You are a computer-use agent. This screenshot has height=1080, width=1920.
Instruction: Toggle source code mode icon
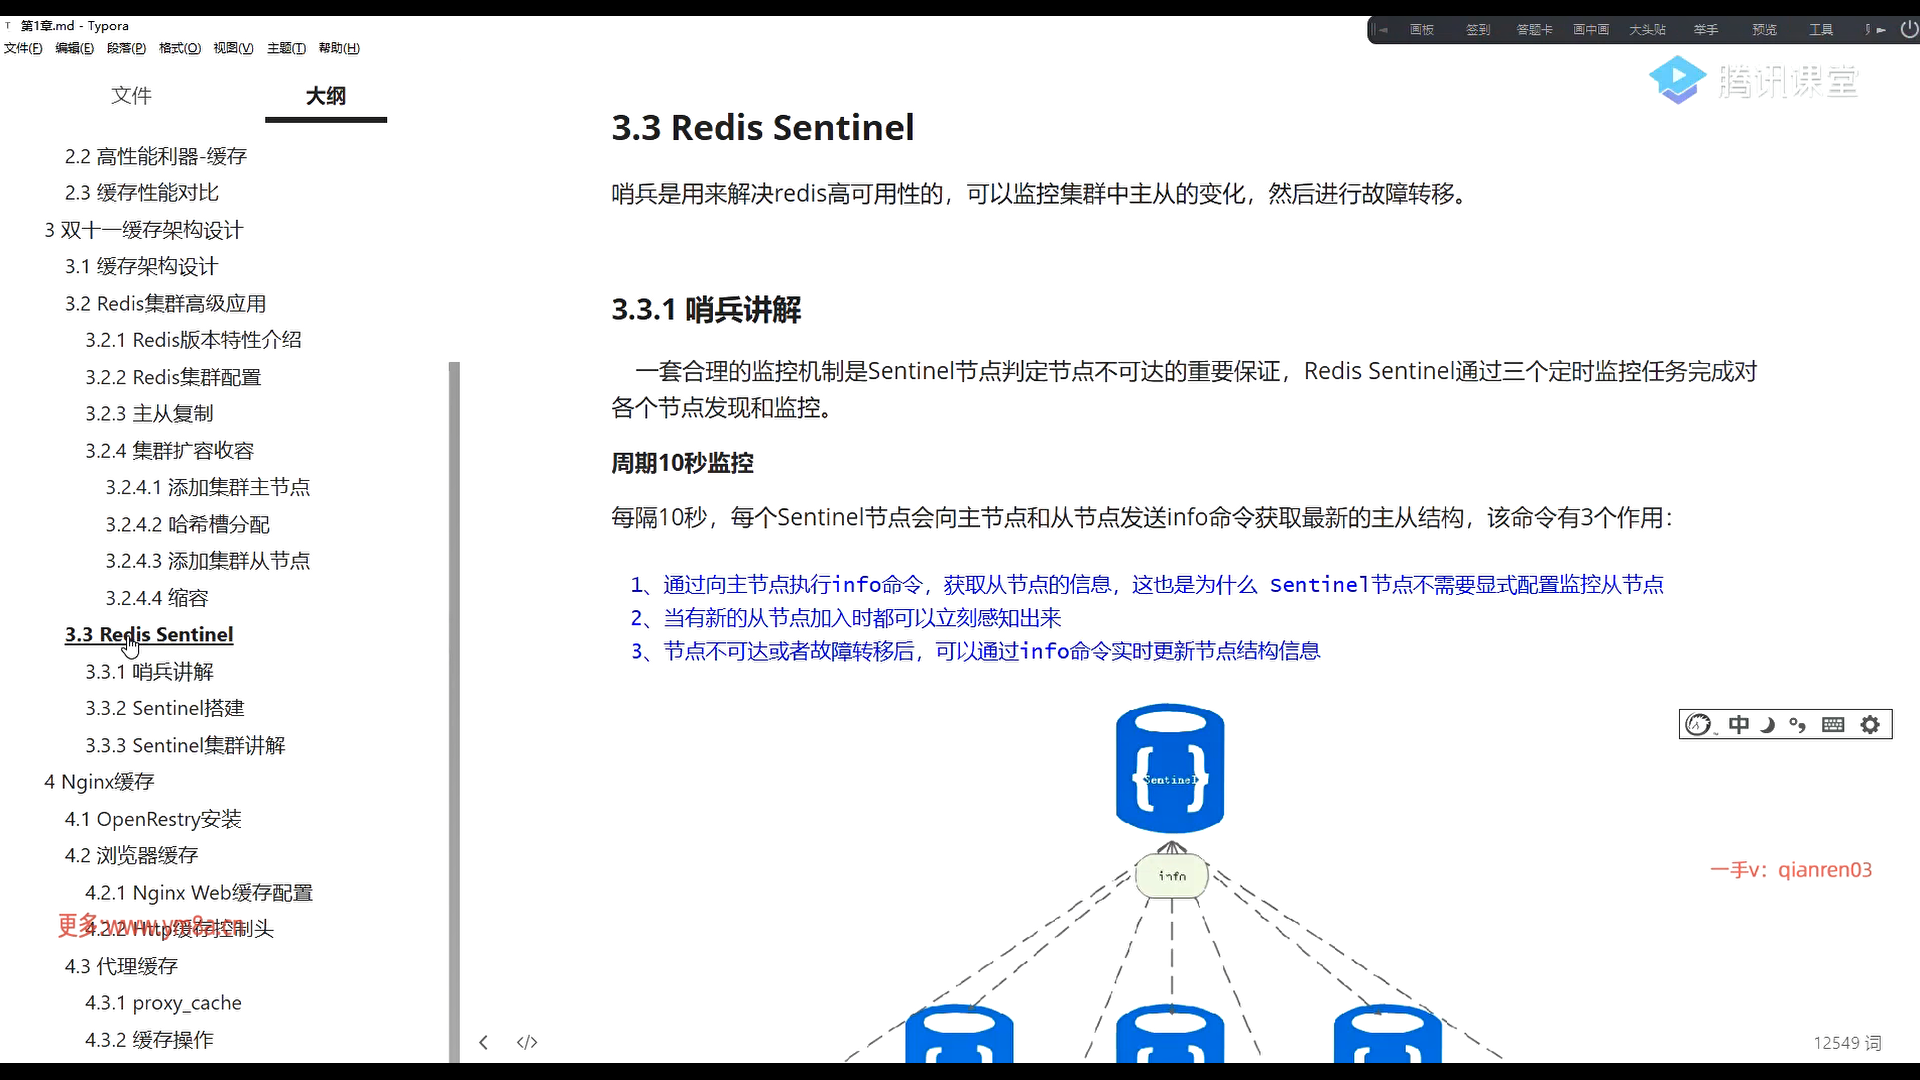(x=527, y=1042)
